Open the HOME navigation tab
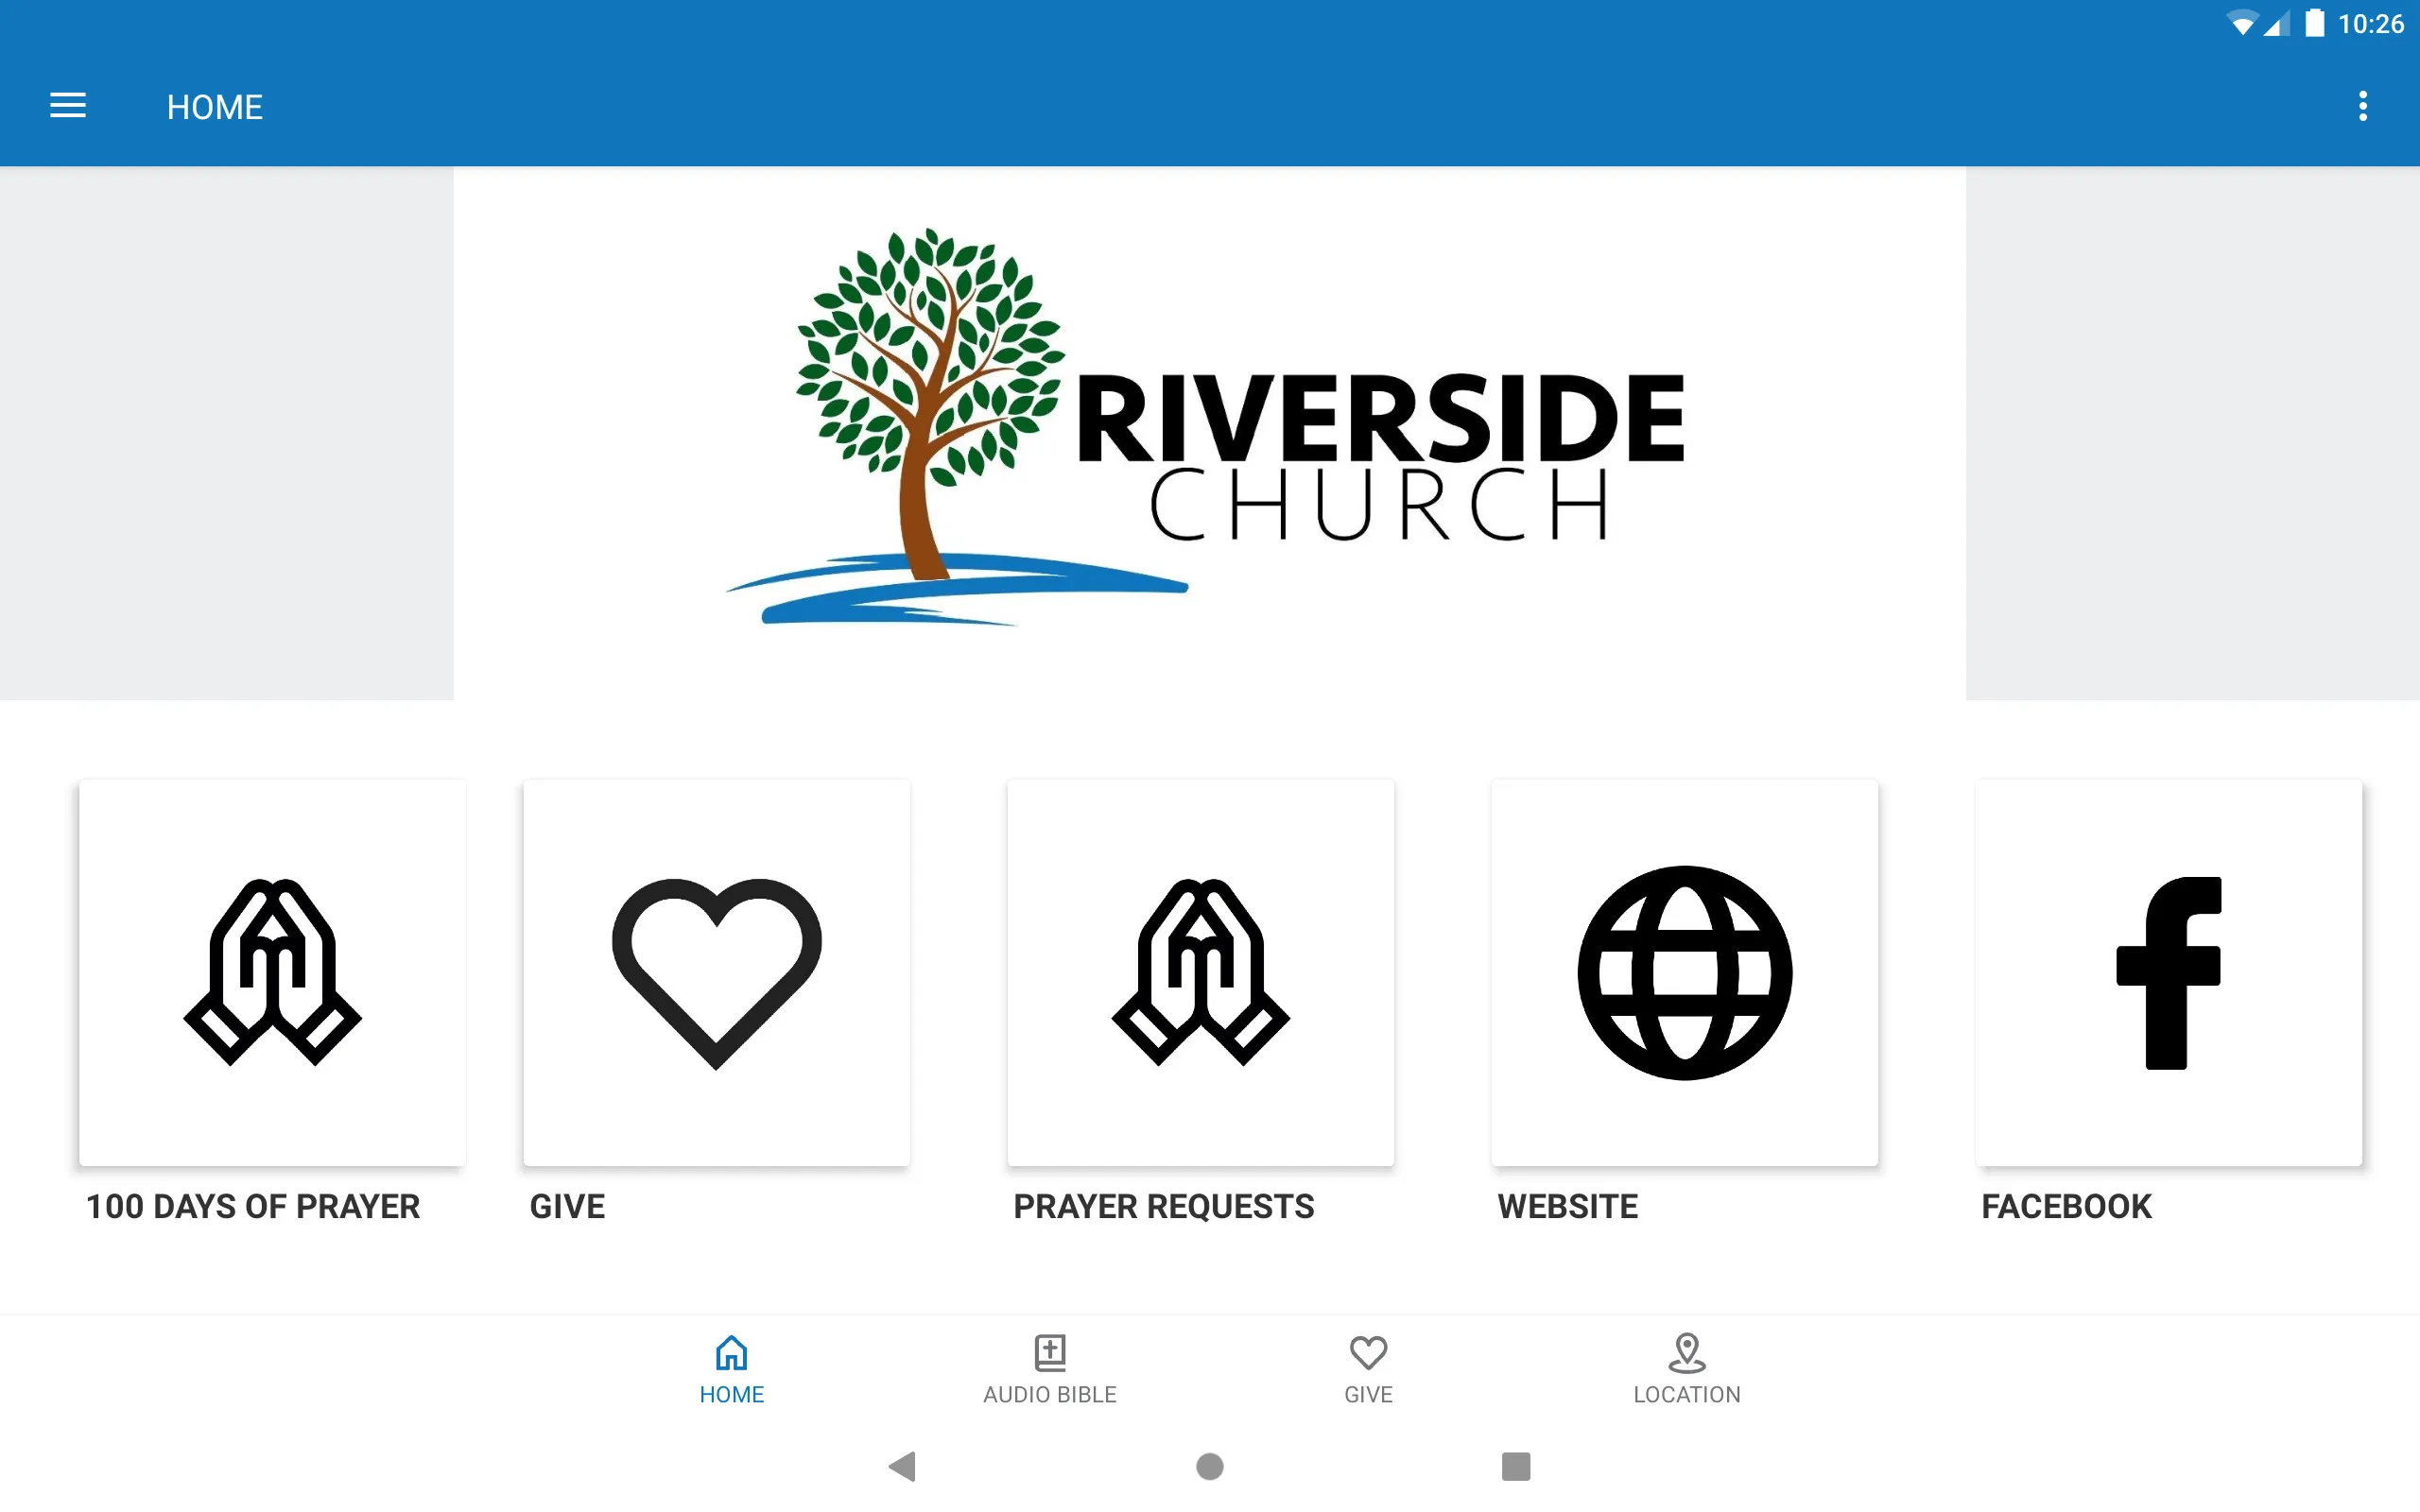This screenshot has height=1512, width=2420. coord(730,1366)
